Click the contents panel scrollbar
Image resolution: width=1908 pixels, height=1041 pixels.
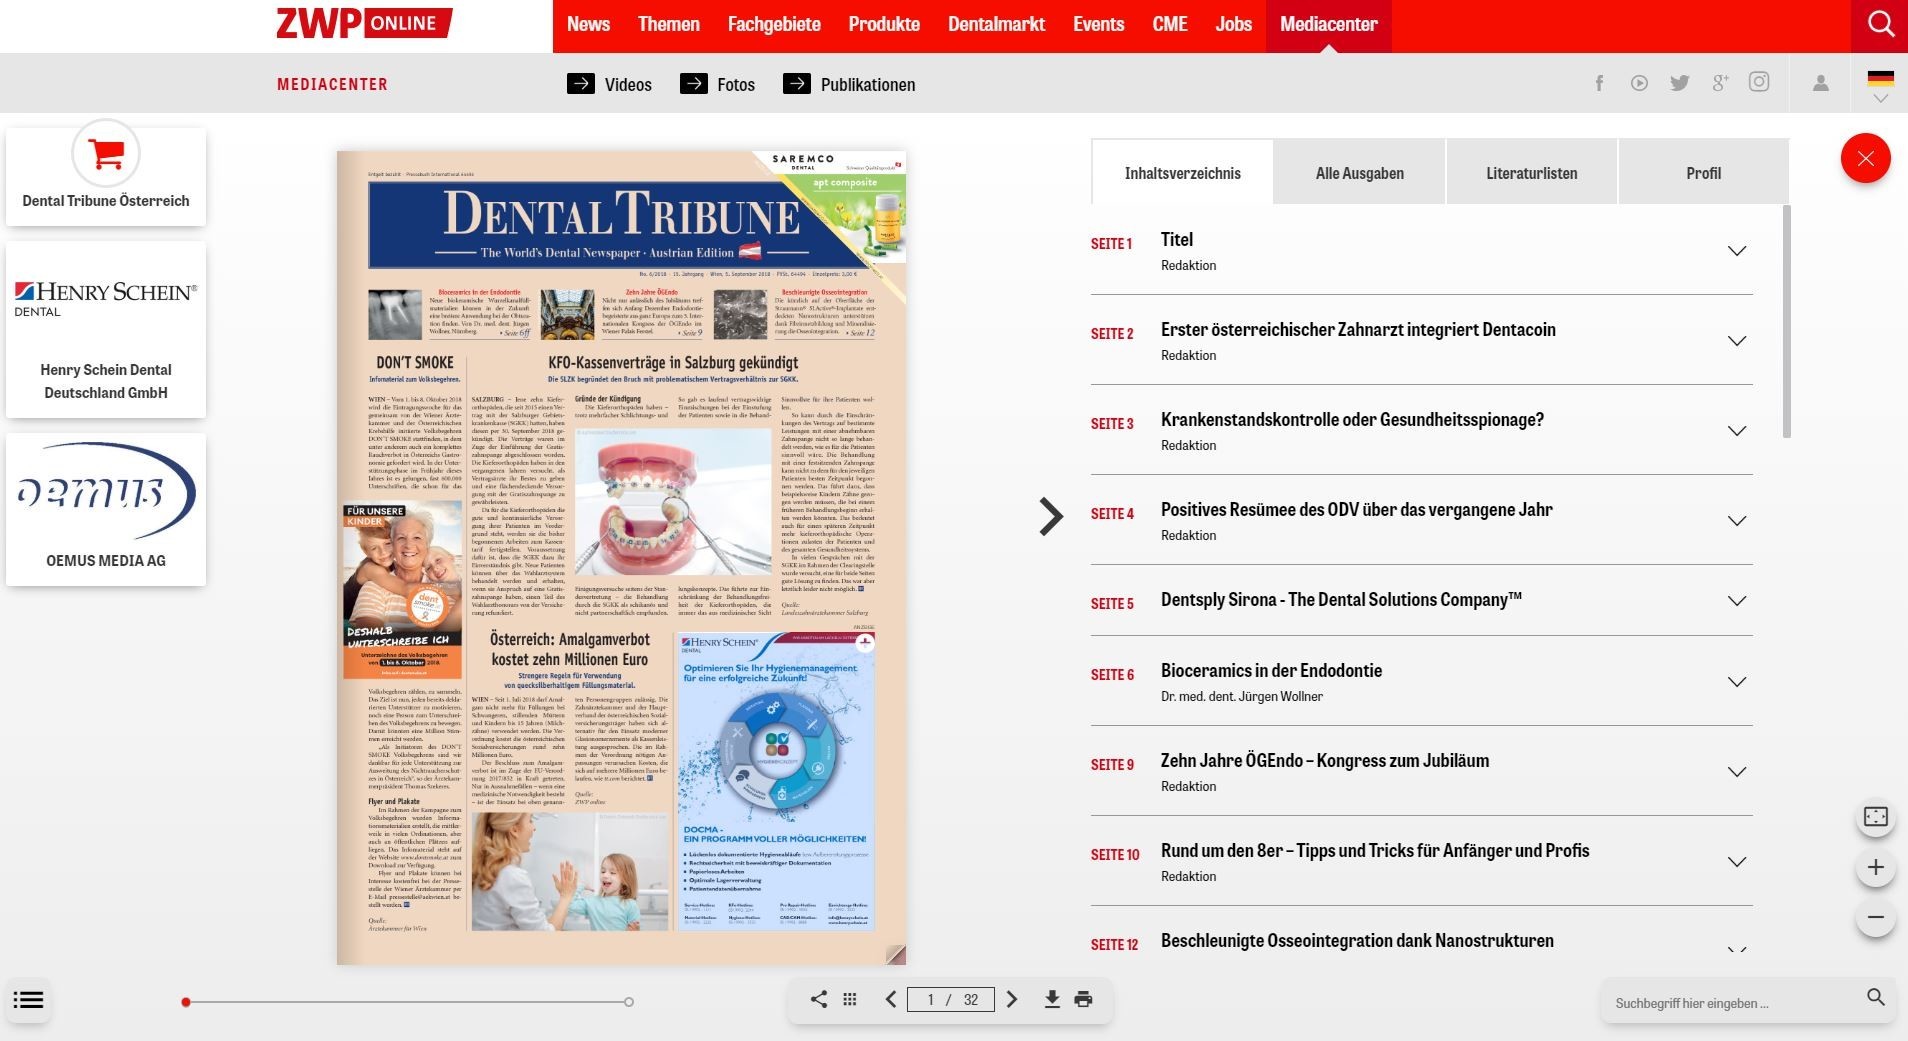(1786, 322)
